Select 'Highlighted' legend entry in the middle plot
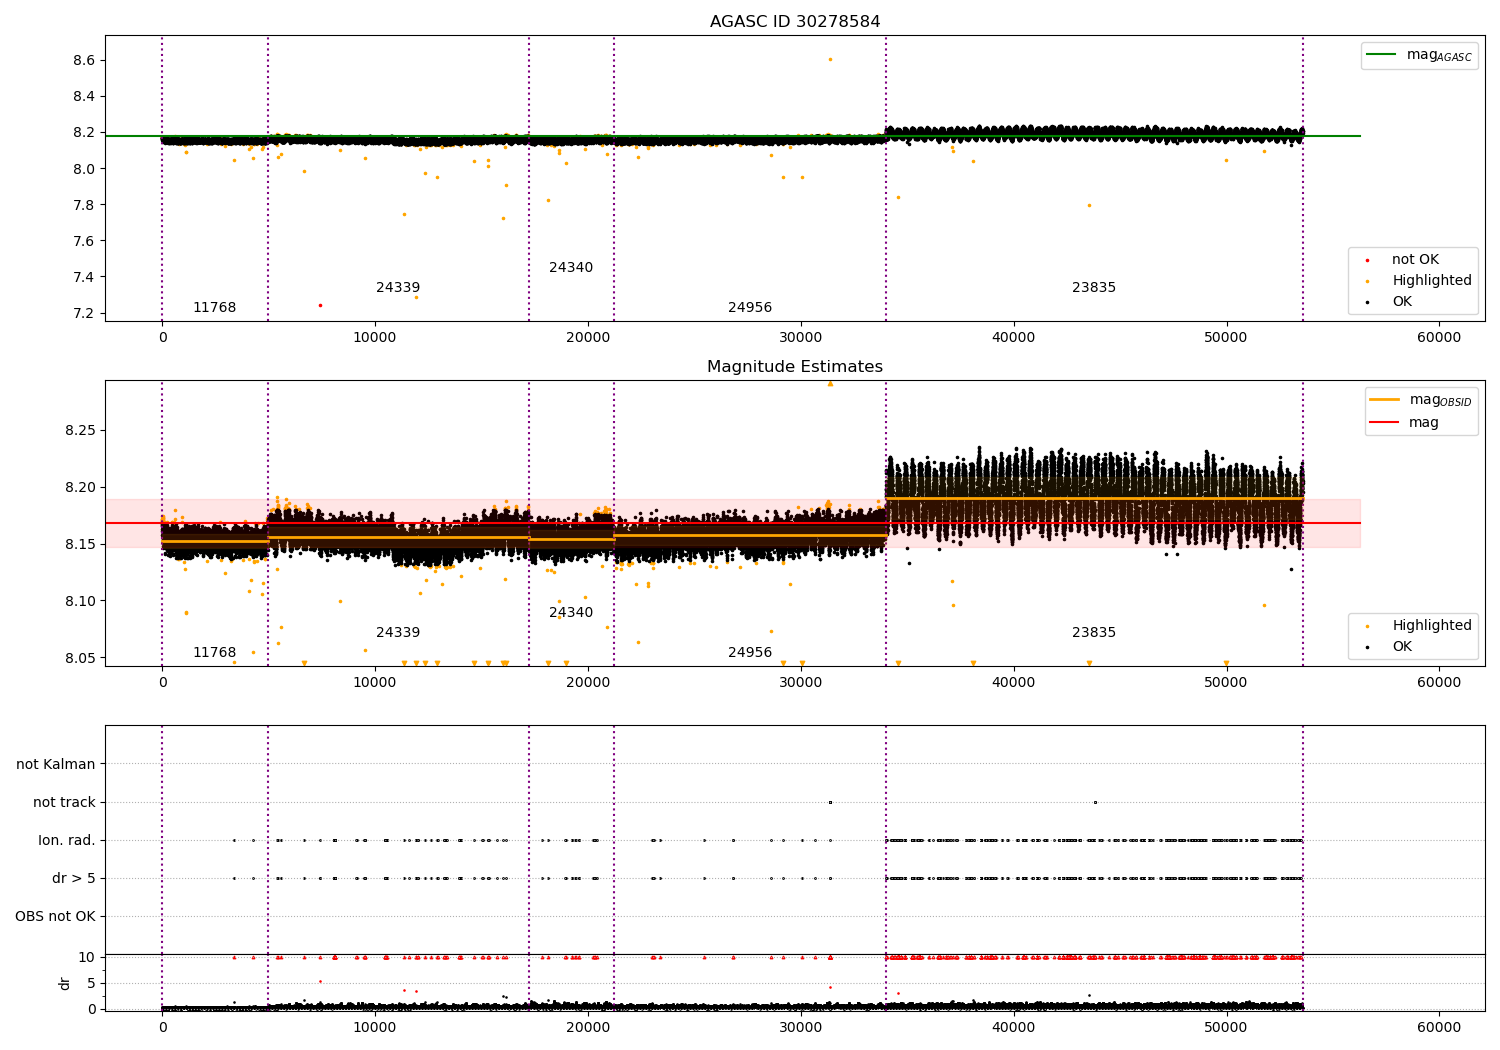 pos(1418,626)
